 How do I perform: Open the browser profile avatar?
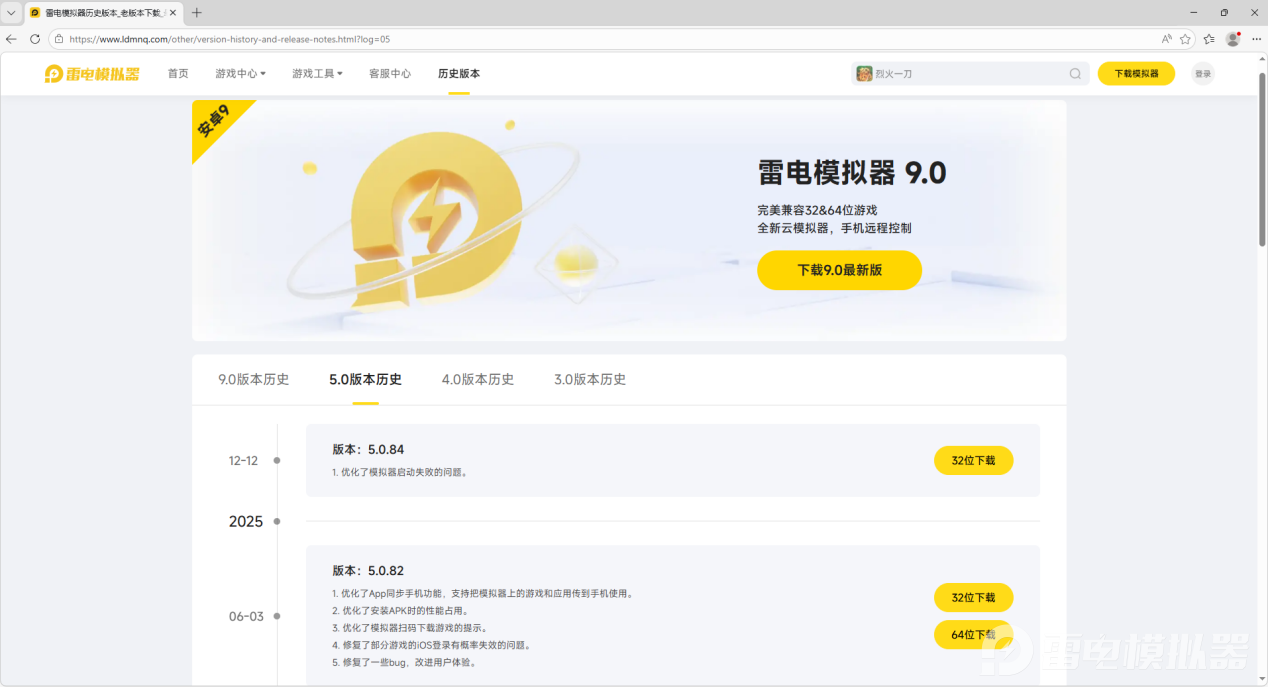point(1233,39)
